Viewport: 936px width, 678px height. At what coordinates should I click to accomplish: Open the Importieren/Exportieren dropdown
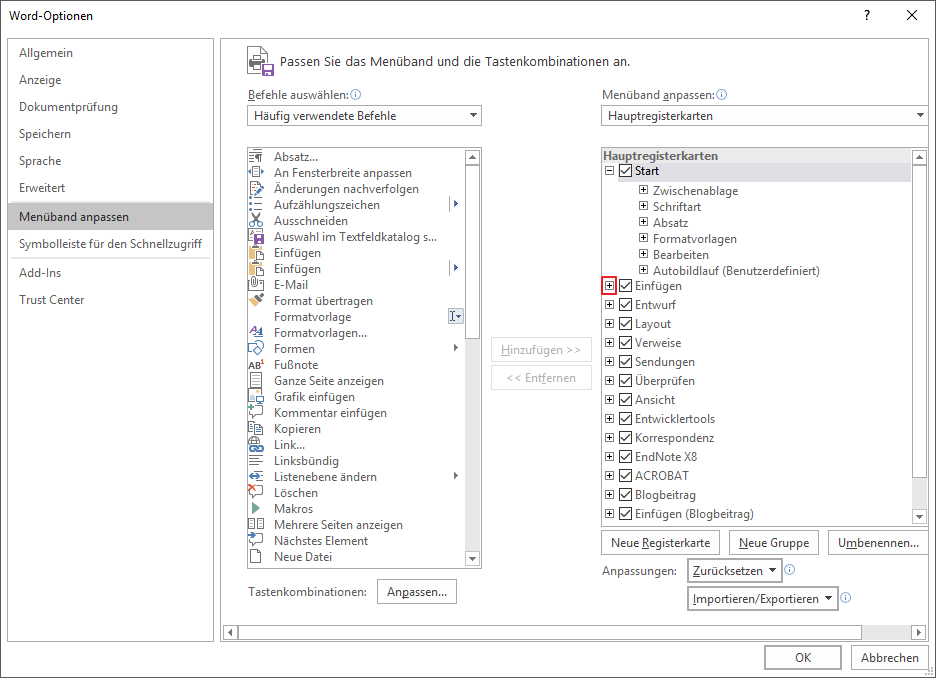point(763,599)
